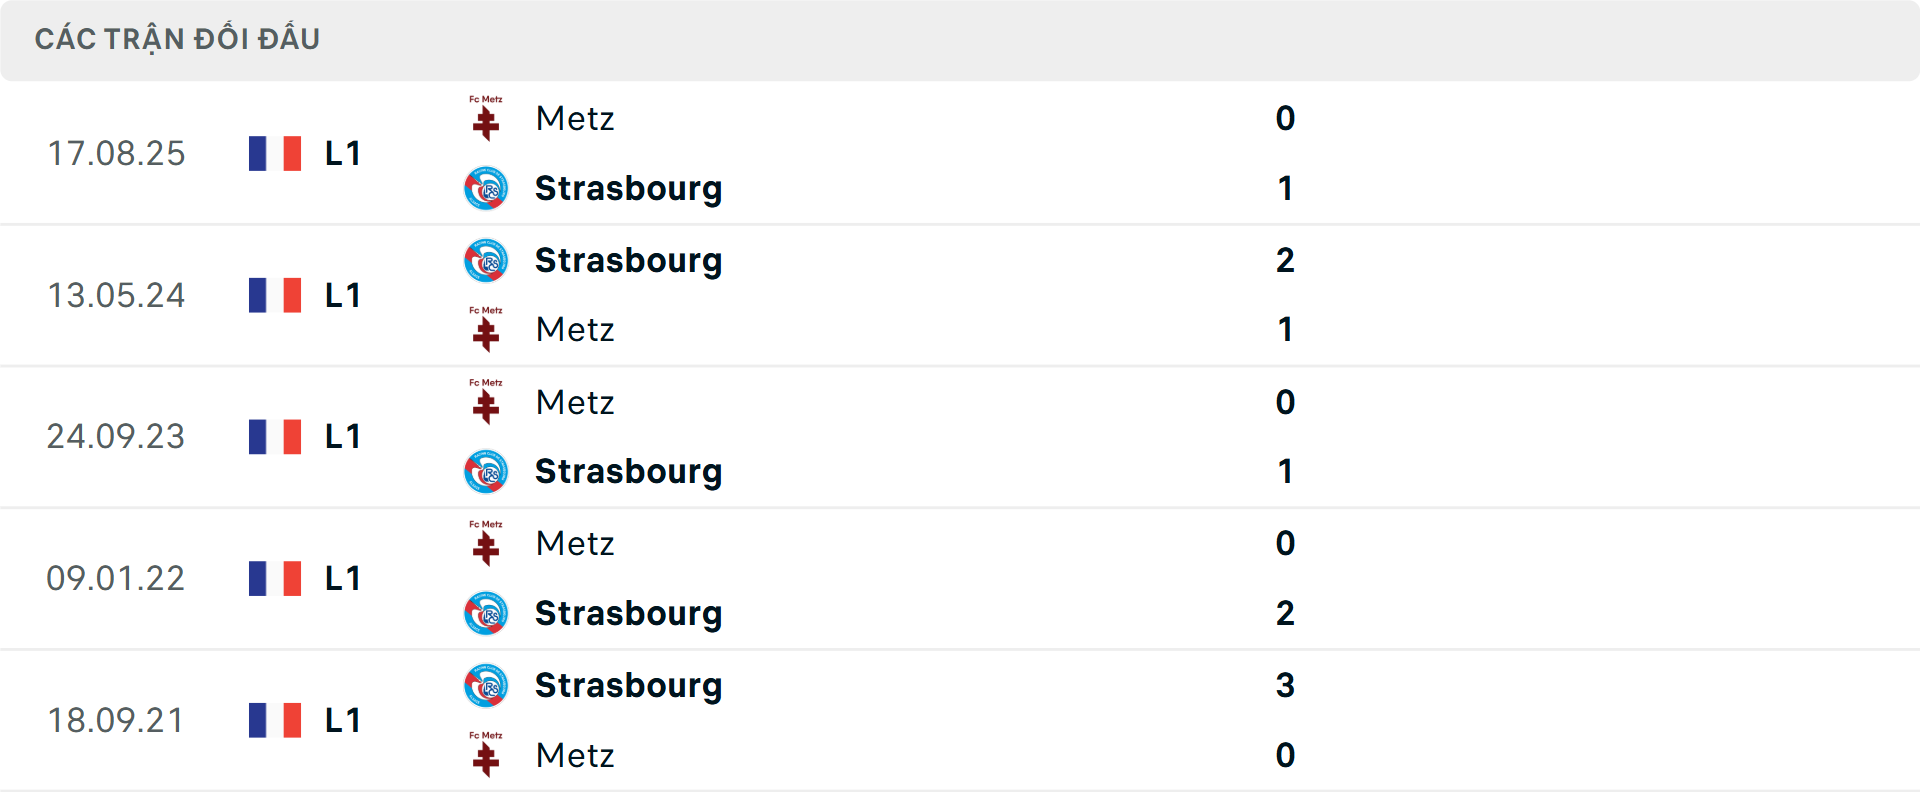Select the Strasbourg logo in the 09.01.22 match
This screenshot has width=1920, height=792.
(x=486, y=614)
